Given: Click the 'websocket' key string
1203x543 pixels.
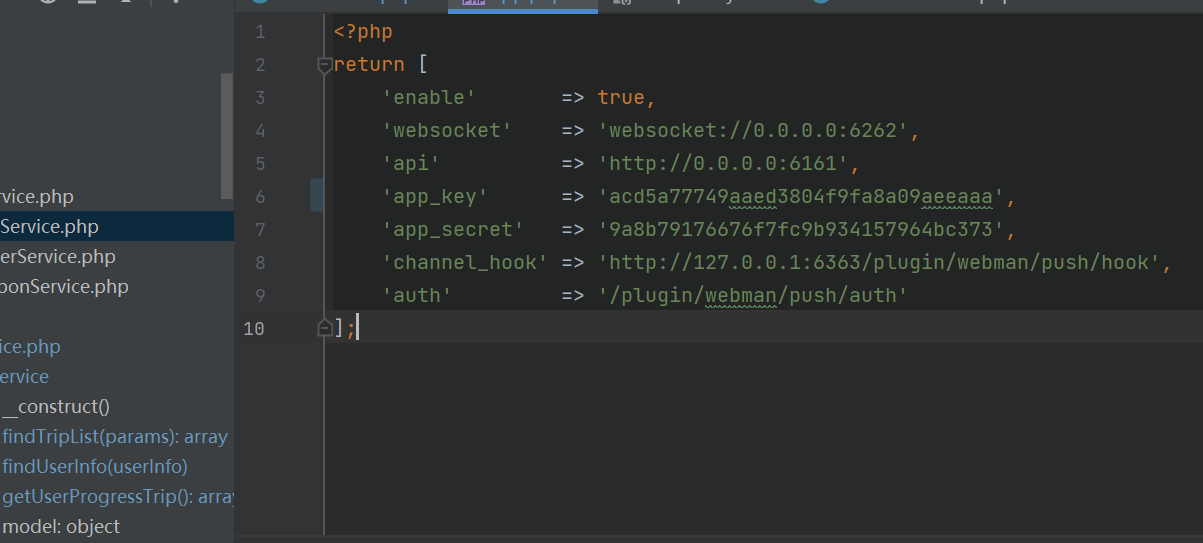Looking at the screenshot, I should pos(447,131).
